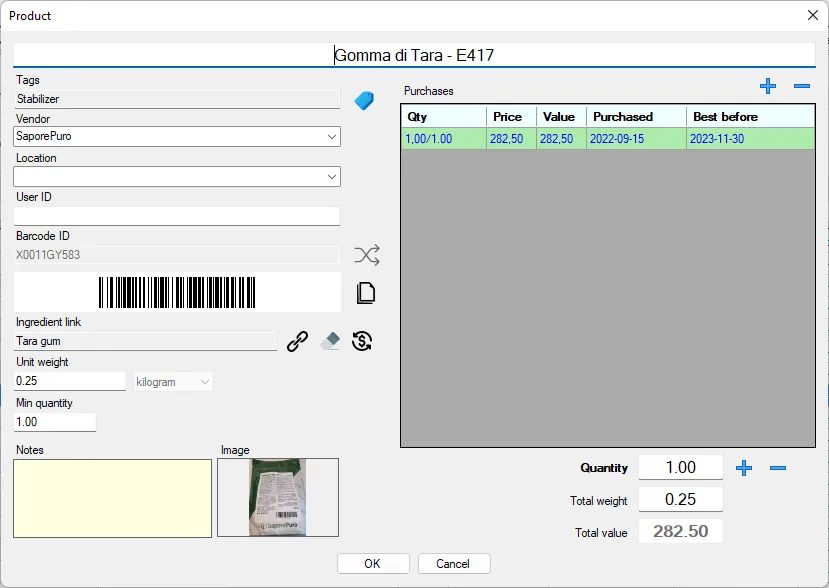Click the Cancel button
This screenshot has width=829, height=588.
point(454,564)
